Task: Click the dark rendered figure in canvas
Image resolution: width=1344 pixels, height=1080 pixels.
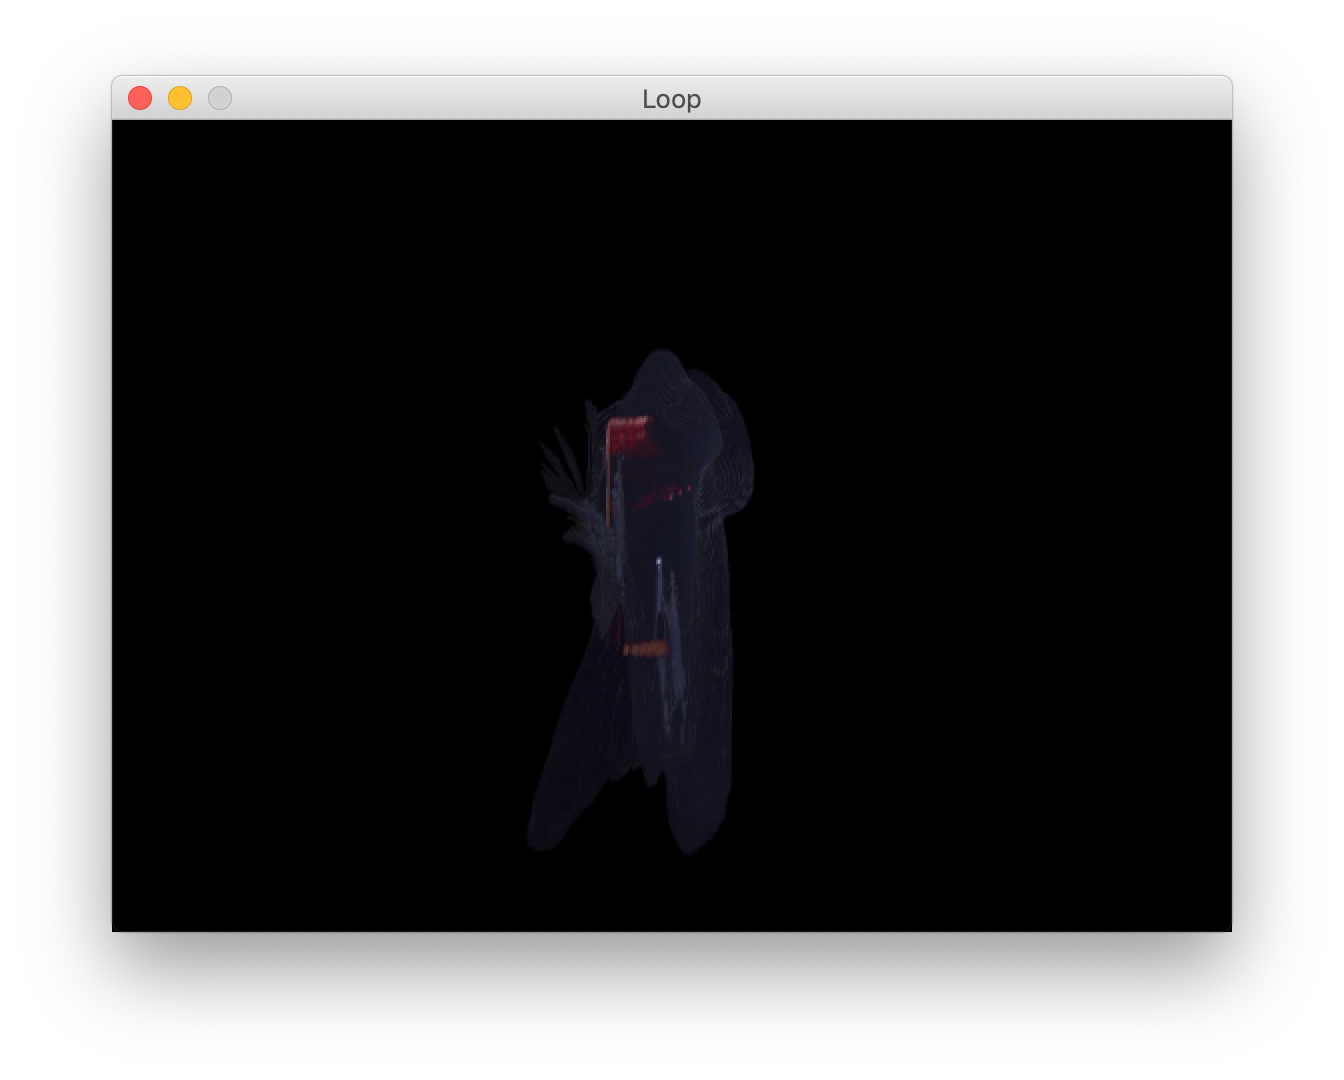Action: coord(641,601)
